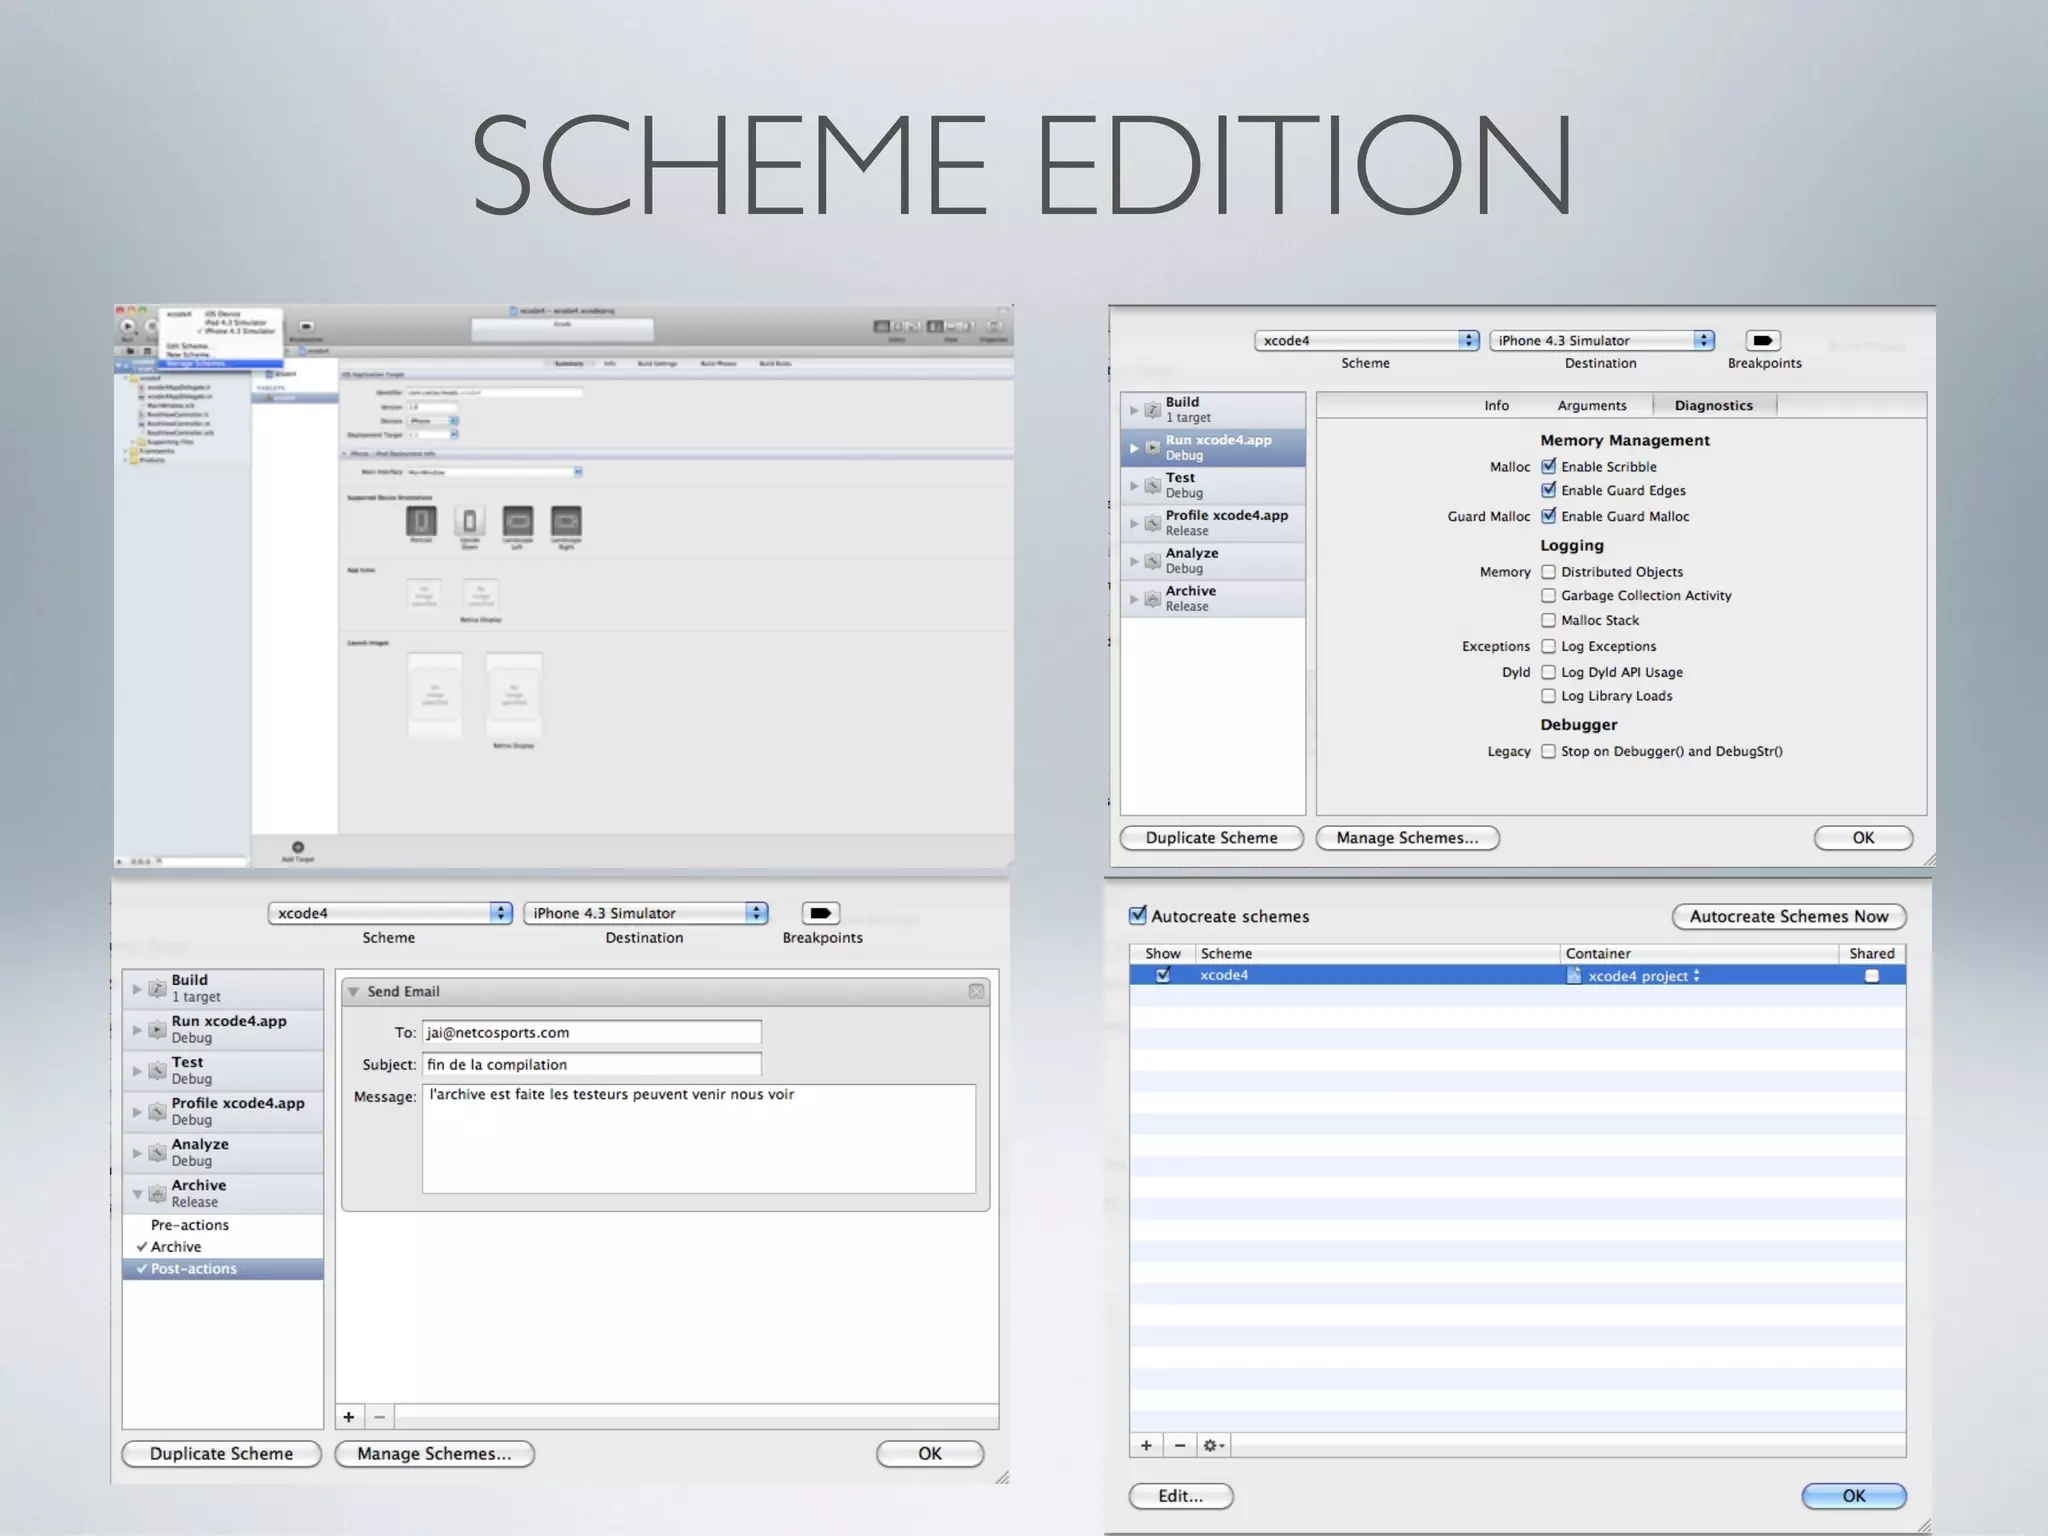
Task: Open Destination dropdown in Diagnostics scheme editor
Action: click(x=1602, y=340)
